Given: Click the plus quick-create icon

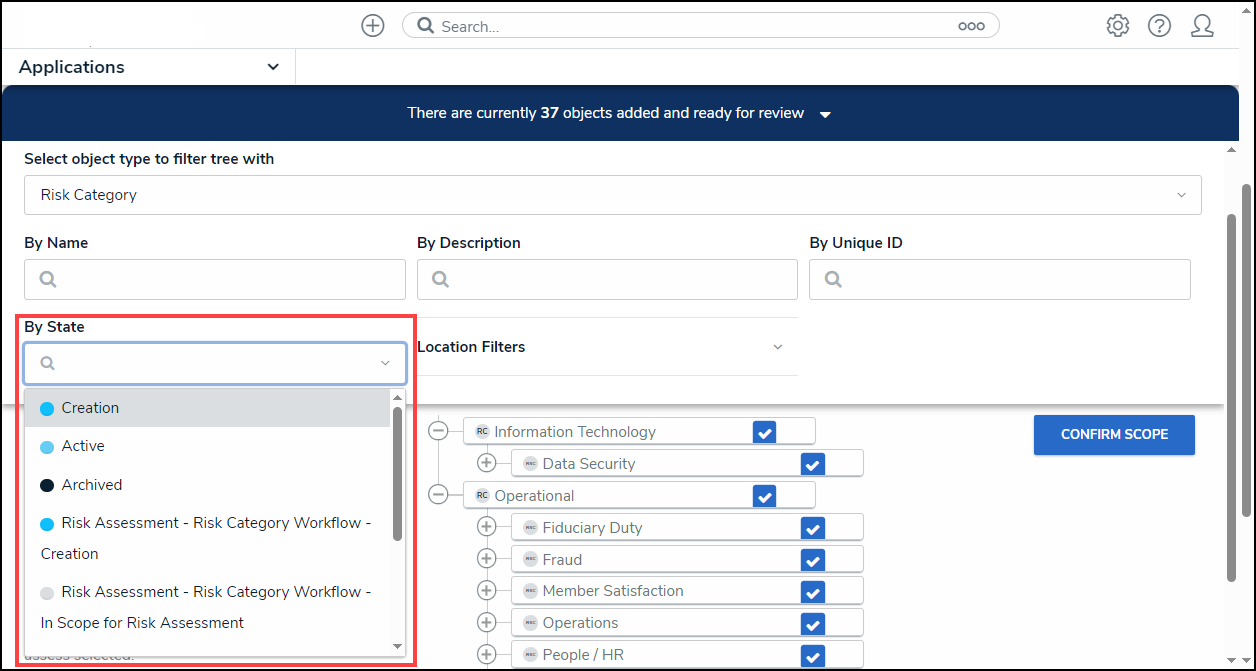Looking at the screenshot, I should click(x=372, y=26).
